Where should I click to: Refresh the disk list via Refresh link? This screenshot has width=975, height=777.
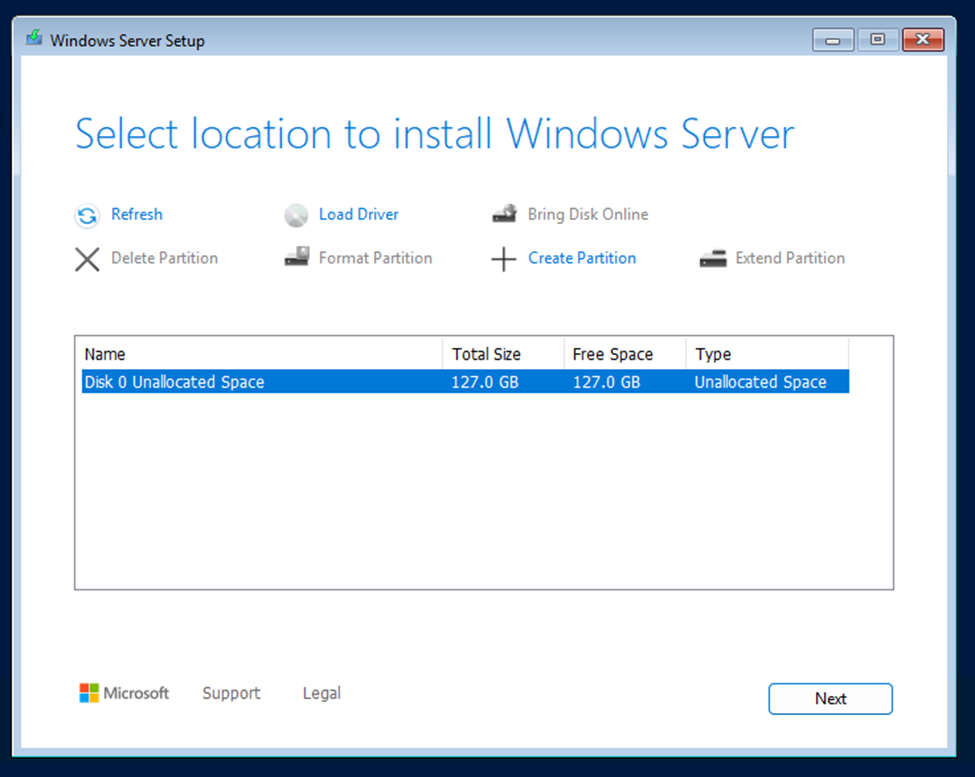pyautogui.click(x=137, y=214)
